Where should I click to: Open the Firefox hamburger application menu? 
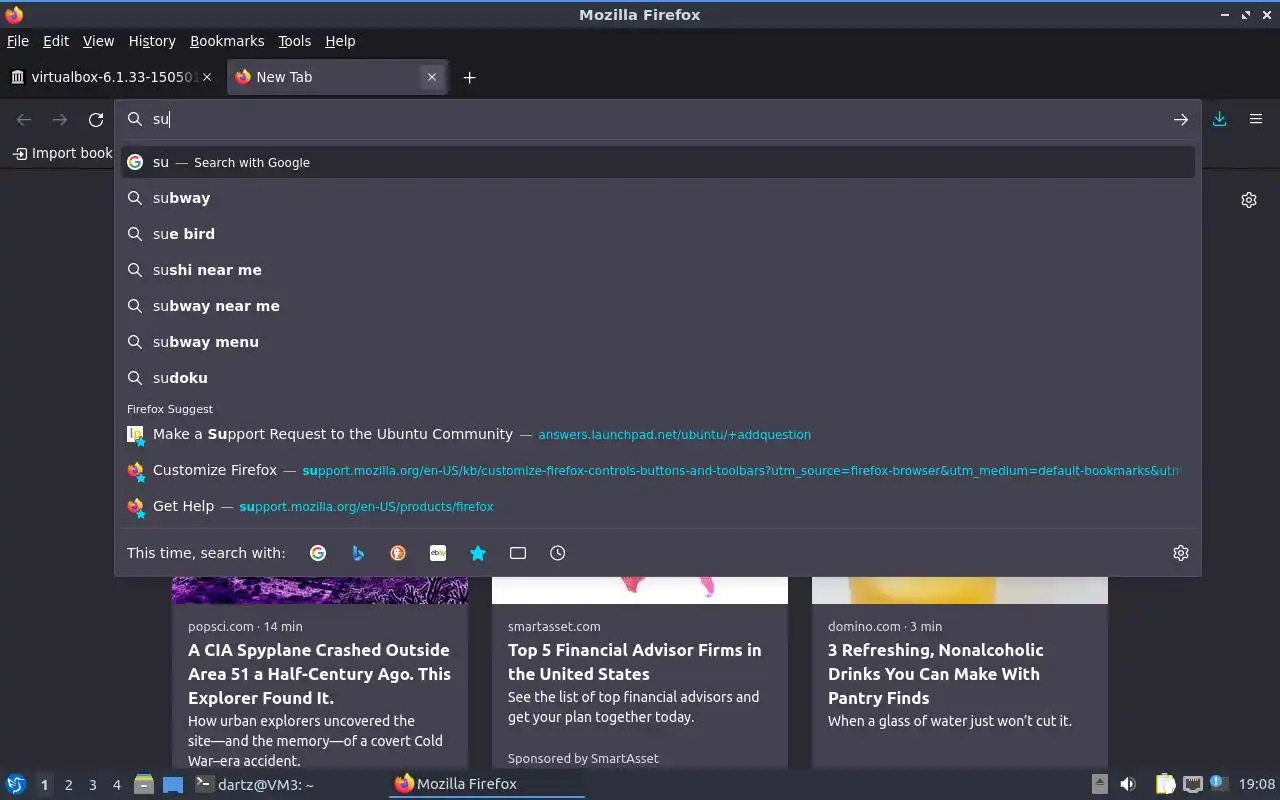[1256, 119]
